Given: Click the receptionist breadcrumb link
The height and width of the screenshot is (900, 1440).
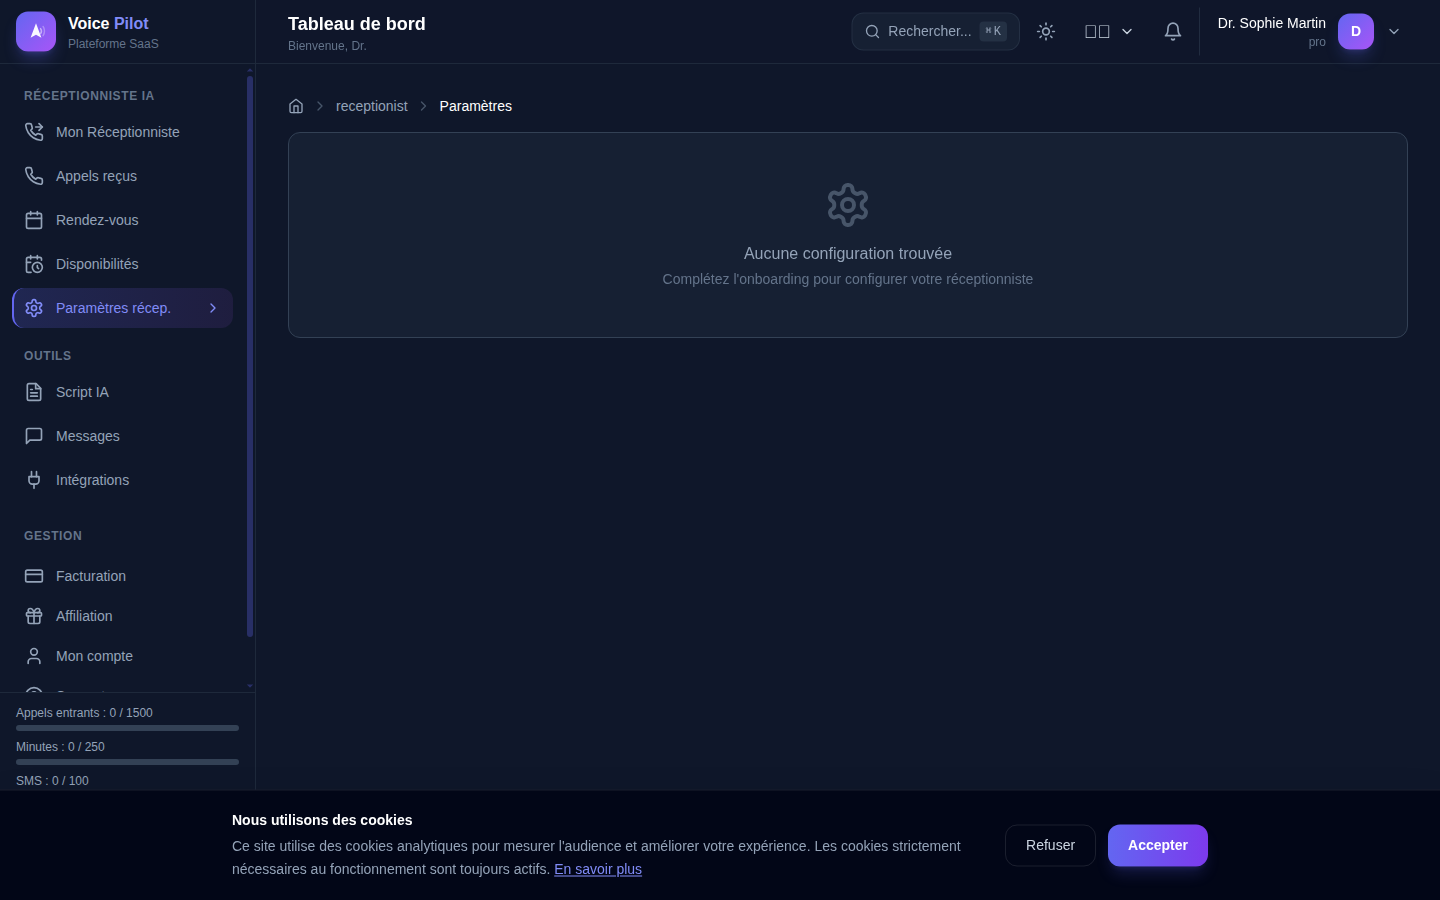Looking at the screenshot, I should click(x=372, y=106).
